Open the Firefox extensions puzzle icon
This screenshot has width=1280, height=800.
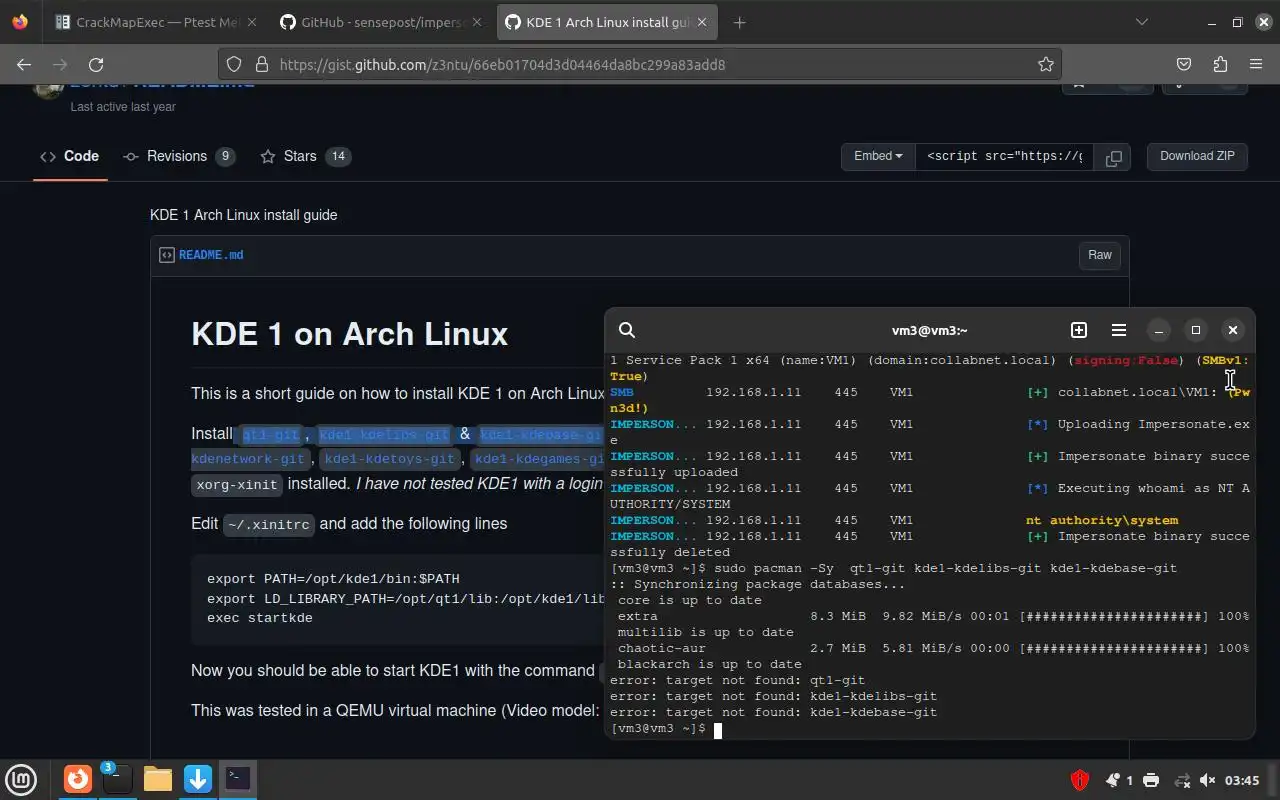coord(1220,64)
